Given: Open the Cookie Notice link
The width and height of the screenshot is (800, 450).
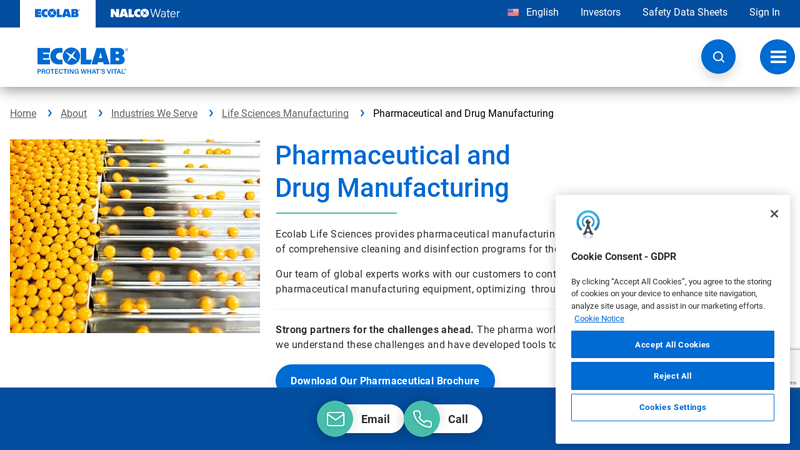Looking at the screenshot, I should click(599, 318).
